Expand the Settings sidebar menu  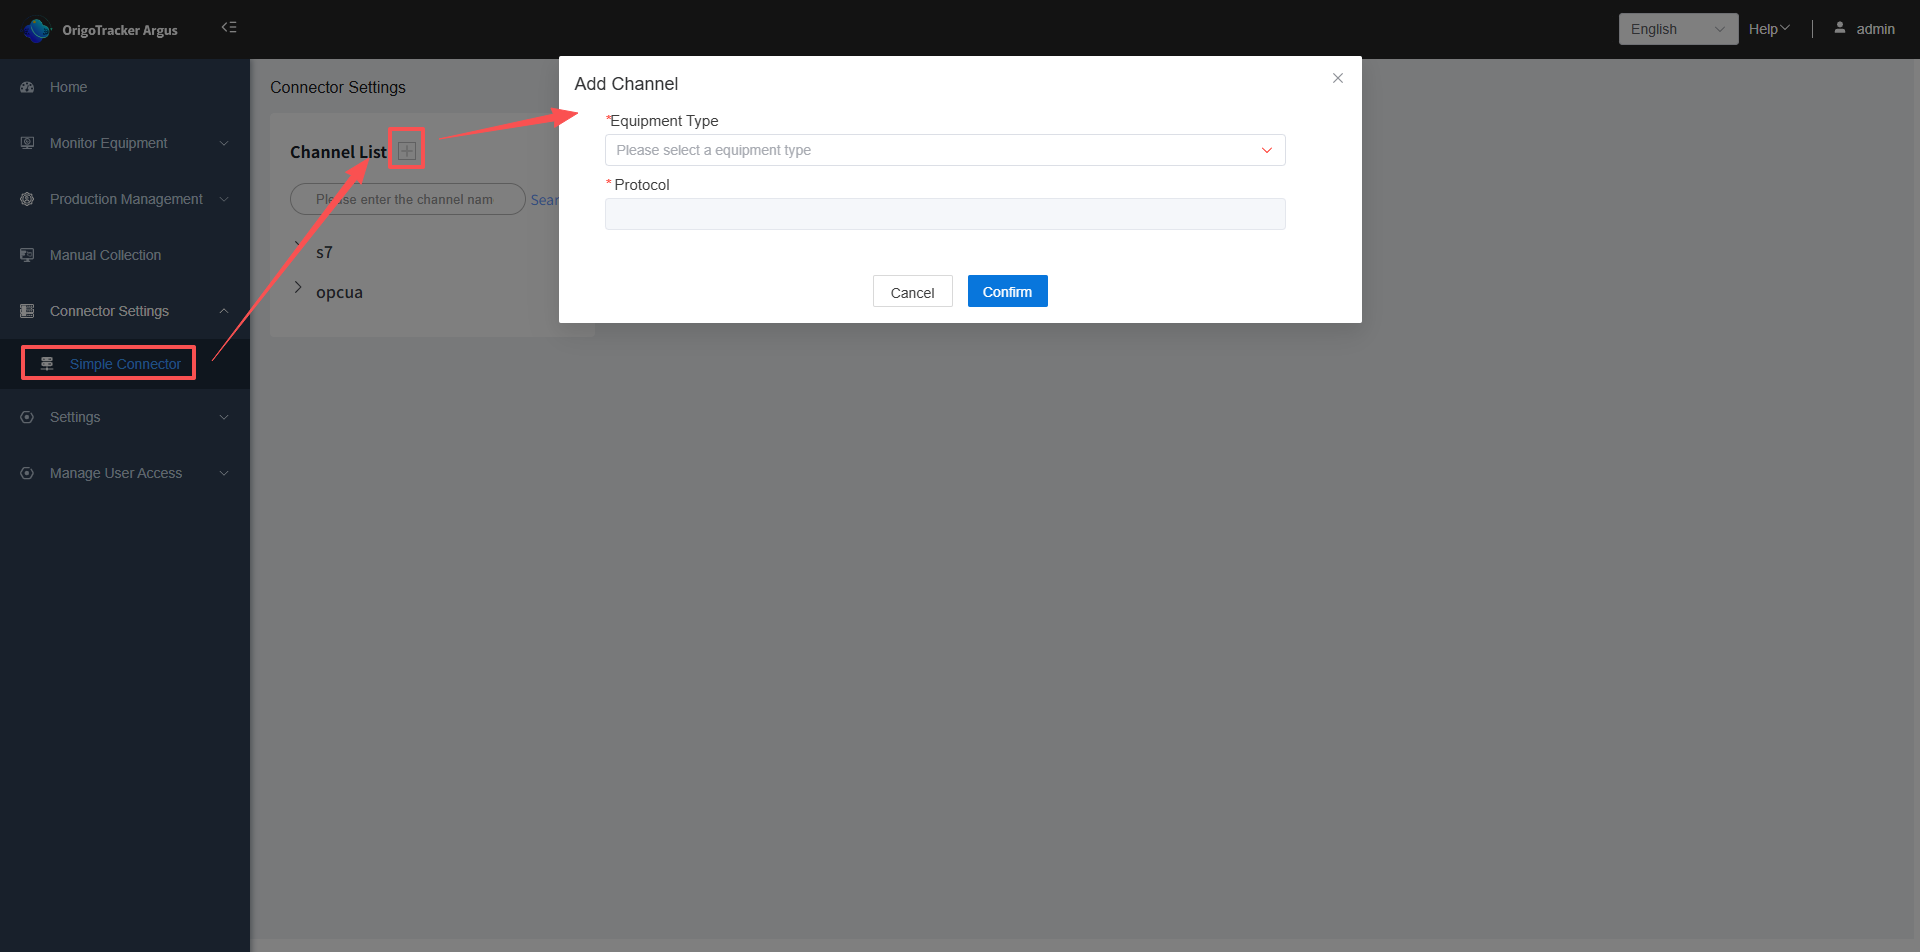pyautogui.click(x=125, y=417)
